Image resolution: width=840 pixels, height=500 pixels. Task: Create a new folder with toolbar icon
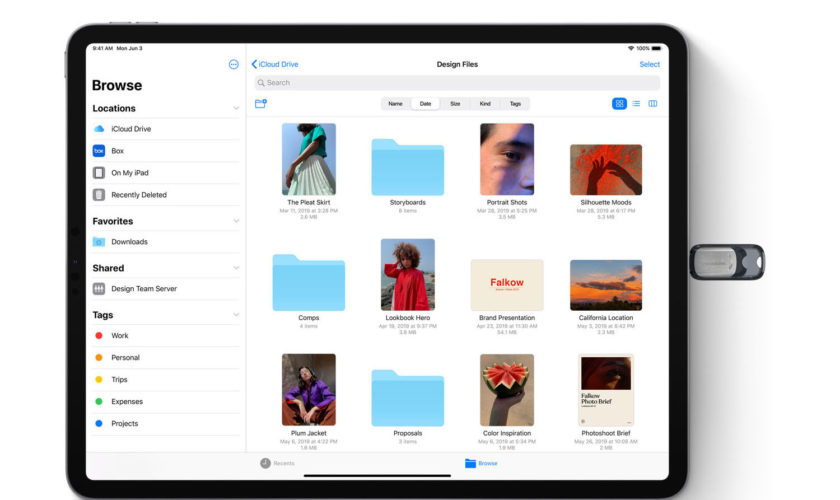pyautogui.click(x=261, y=103)
